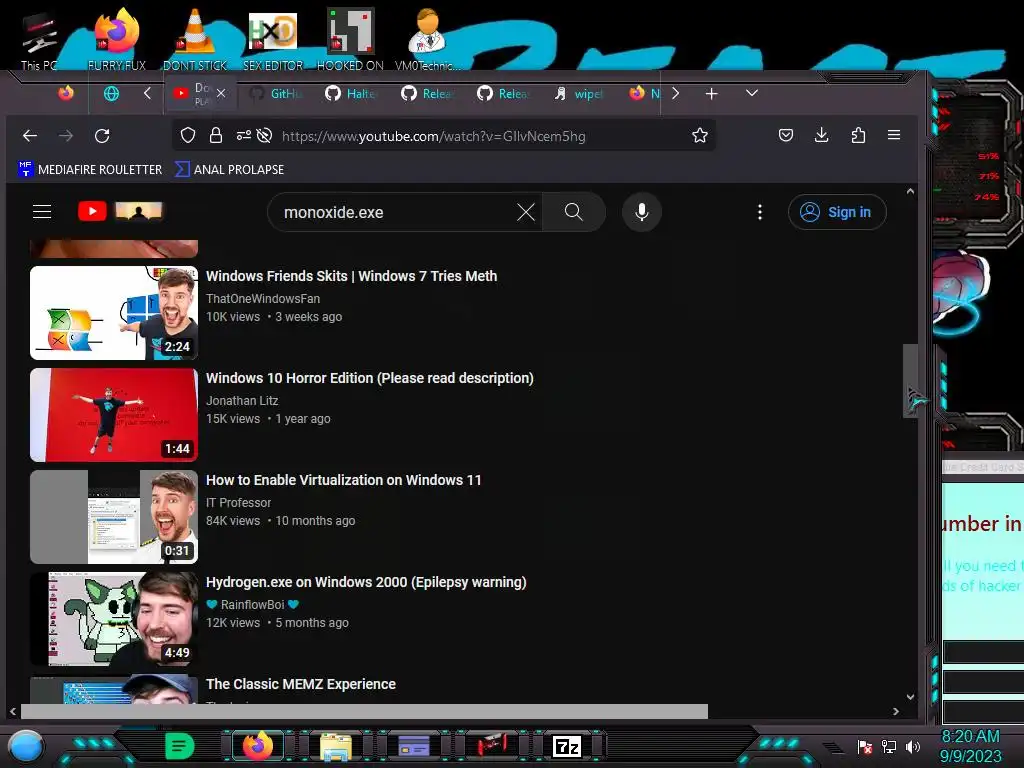
Task: Open the Jonathan Litz channel
Action: point(242,401)
